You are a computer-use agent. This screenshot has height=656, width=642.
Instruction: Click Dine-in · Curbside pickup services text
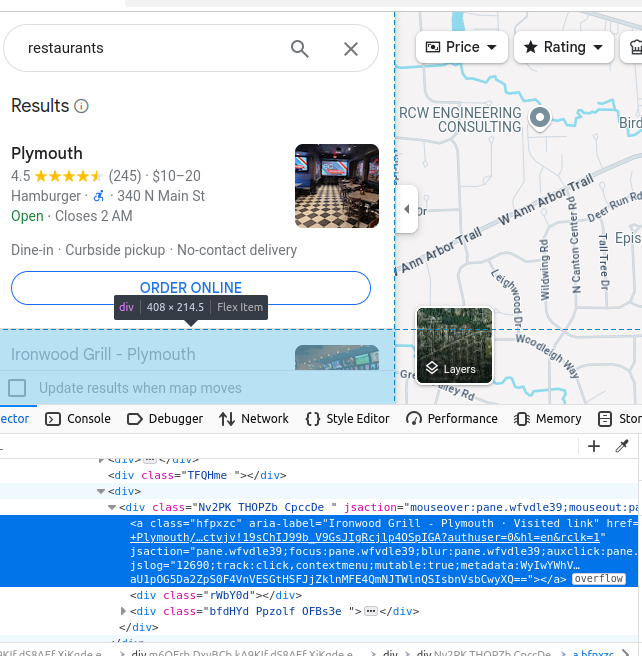click(154, 250)
